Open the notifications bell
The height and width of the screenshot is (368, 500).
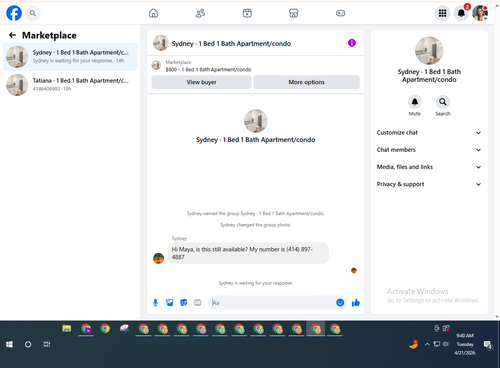pyautogui.click(x=461, y=13)
